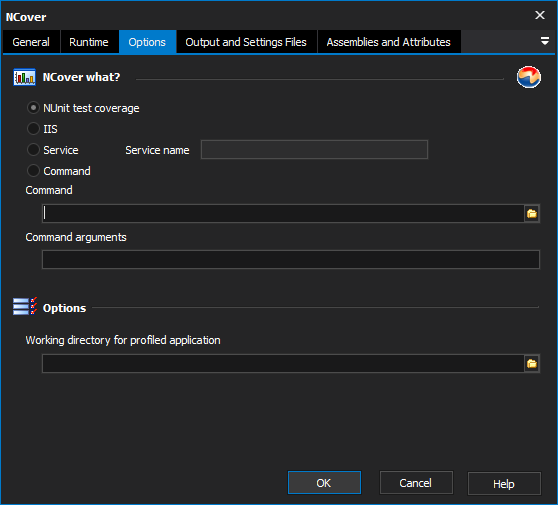Choose the Command radio option

click(x=59, y=171)
